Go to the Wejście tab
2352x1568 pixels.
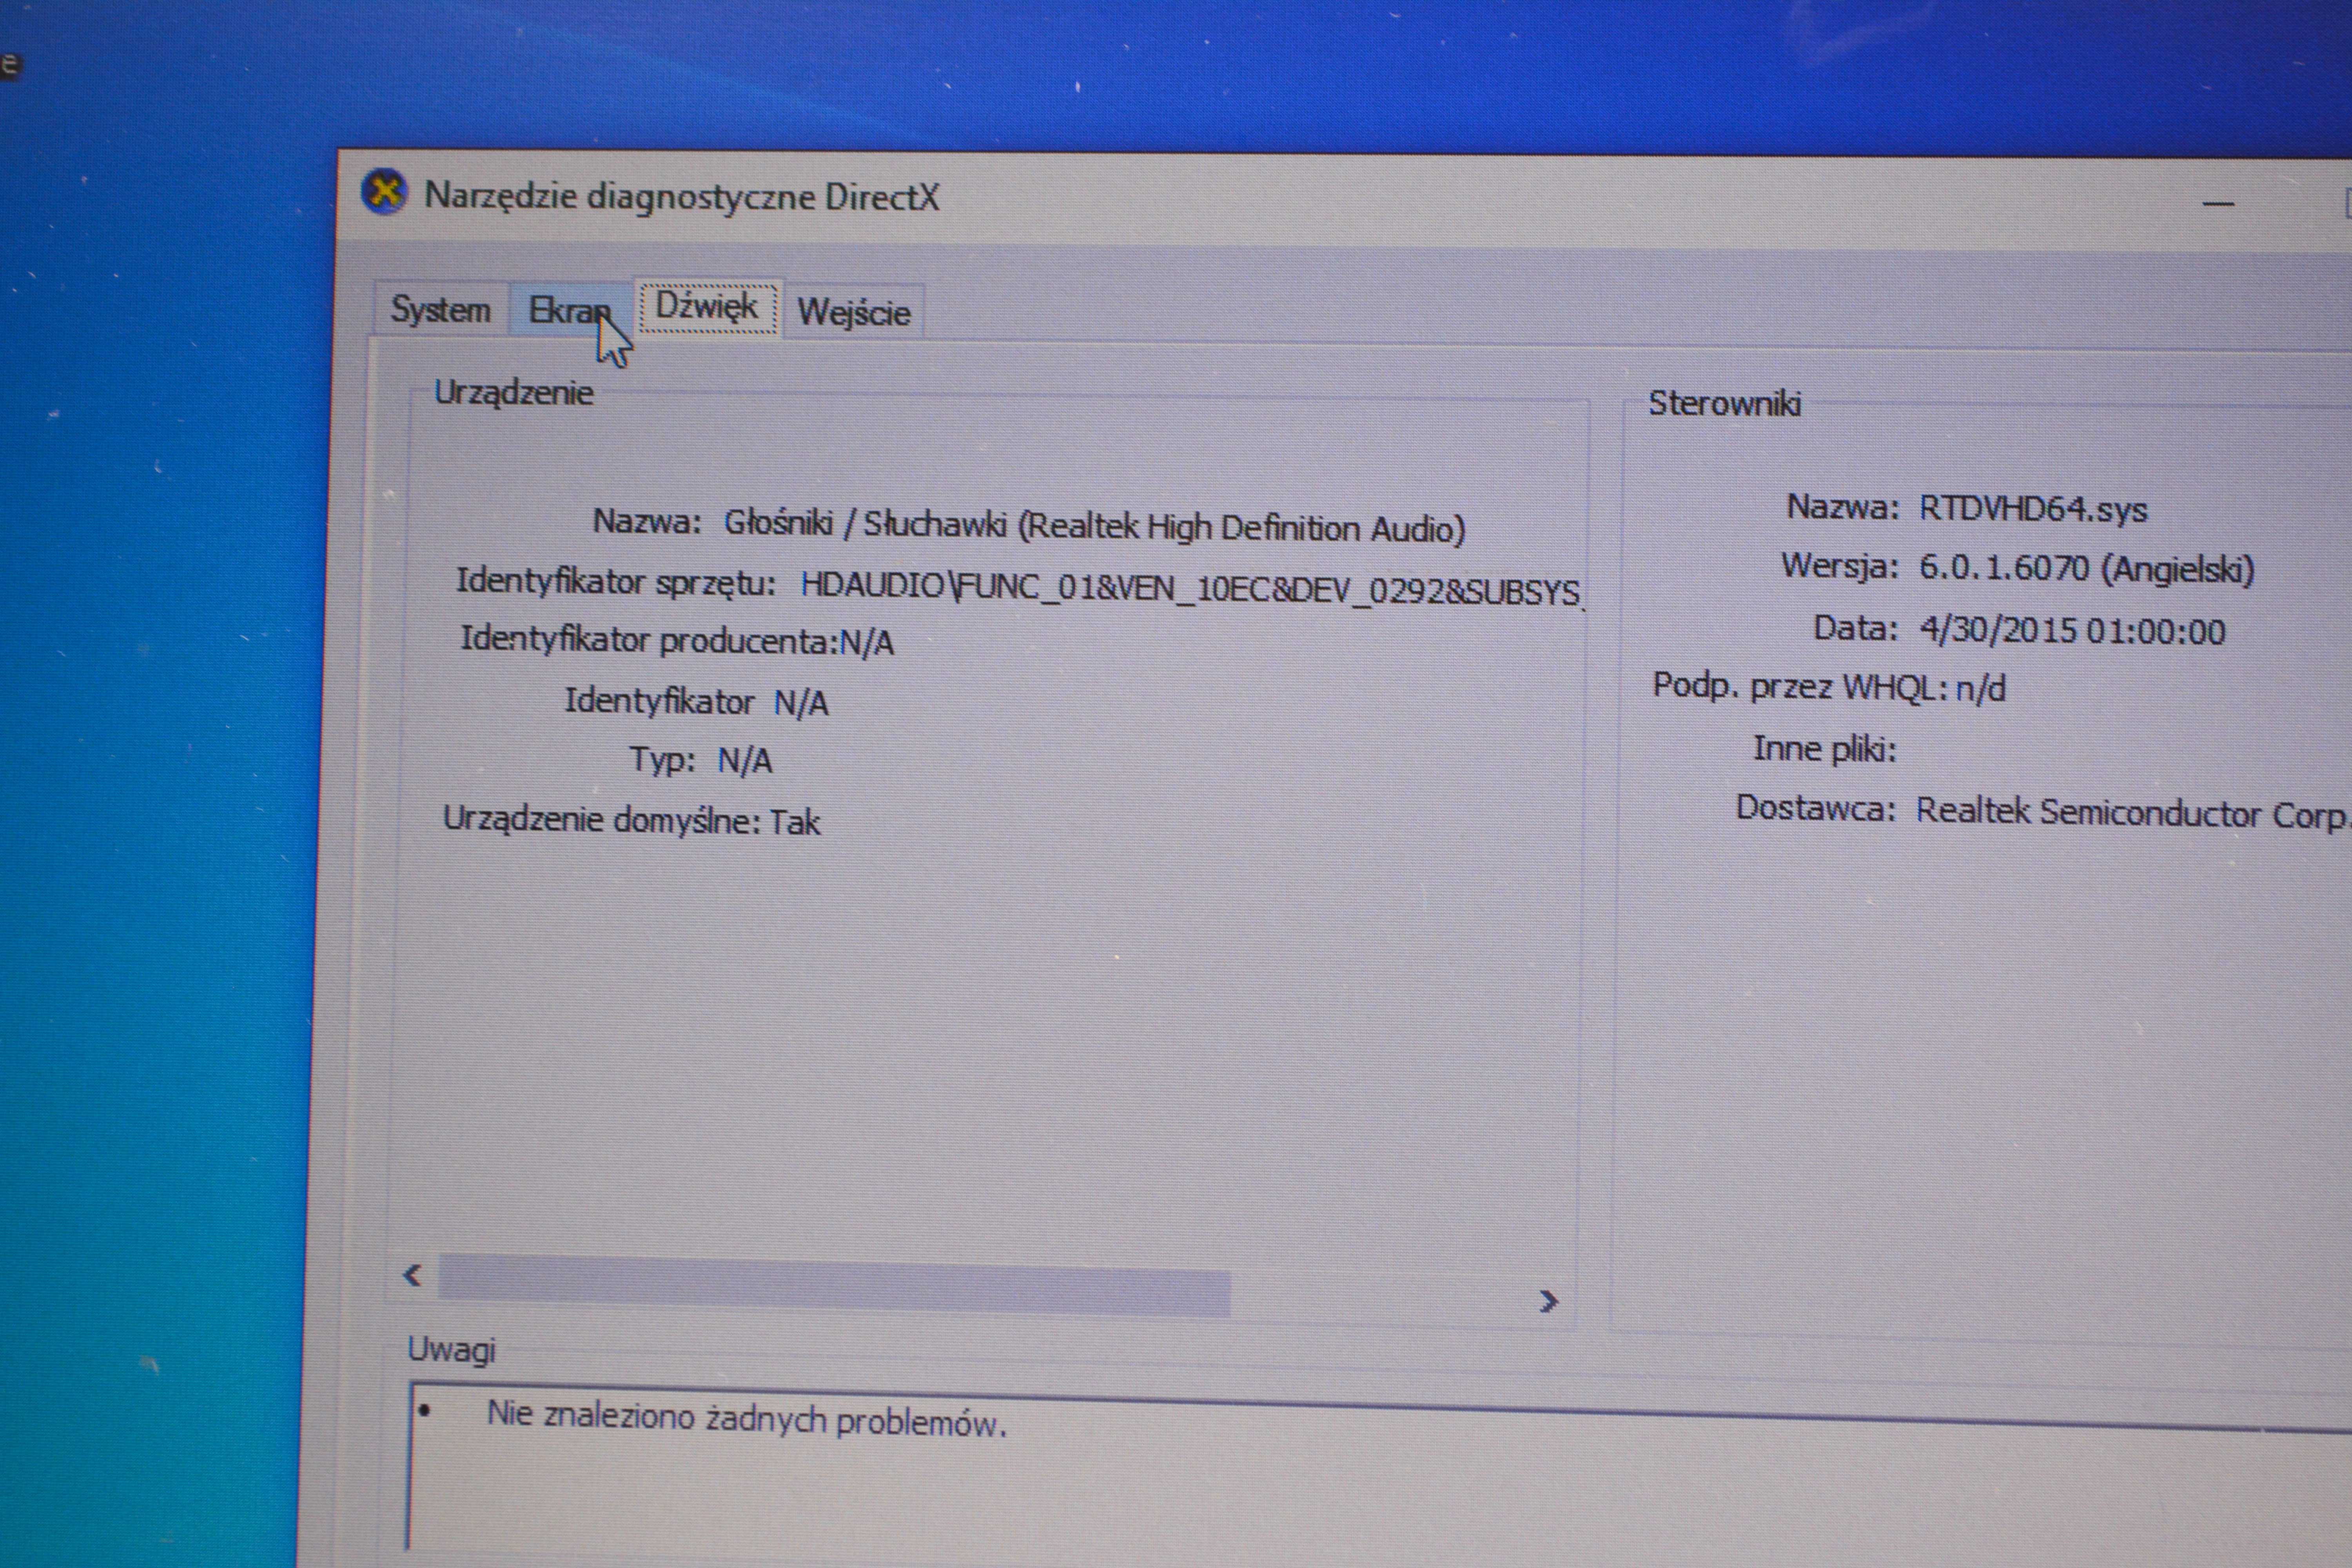[853, 313]
